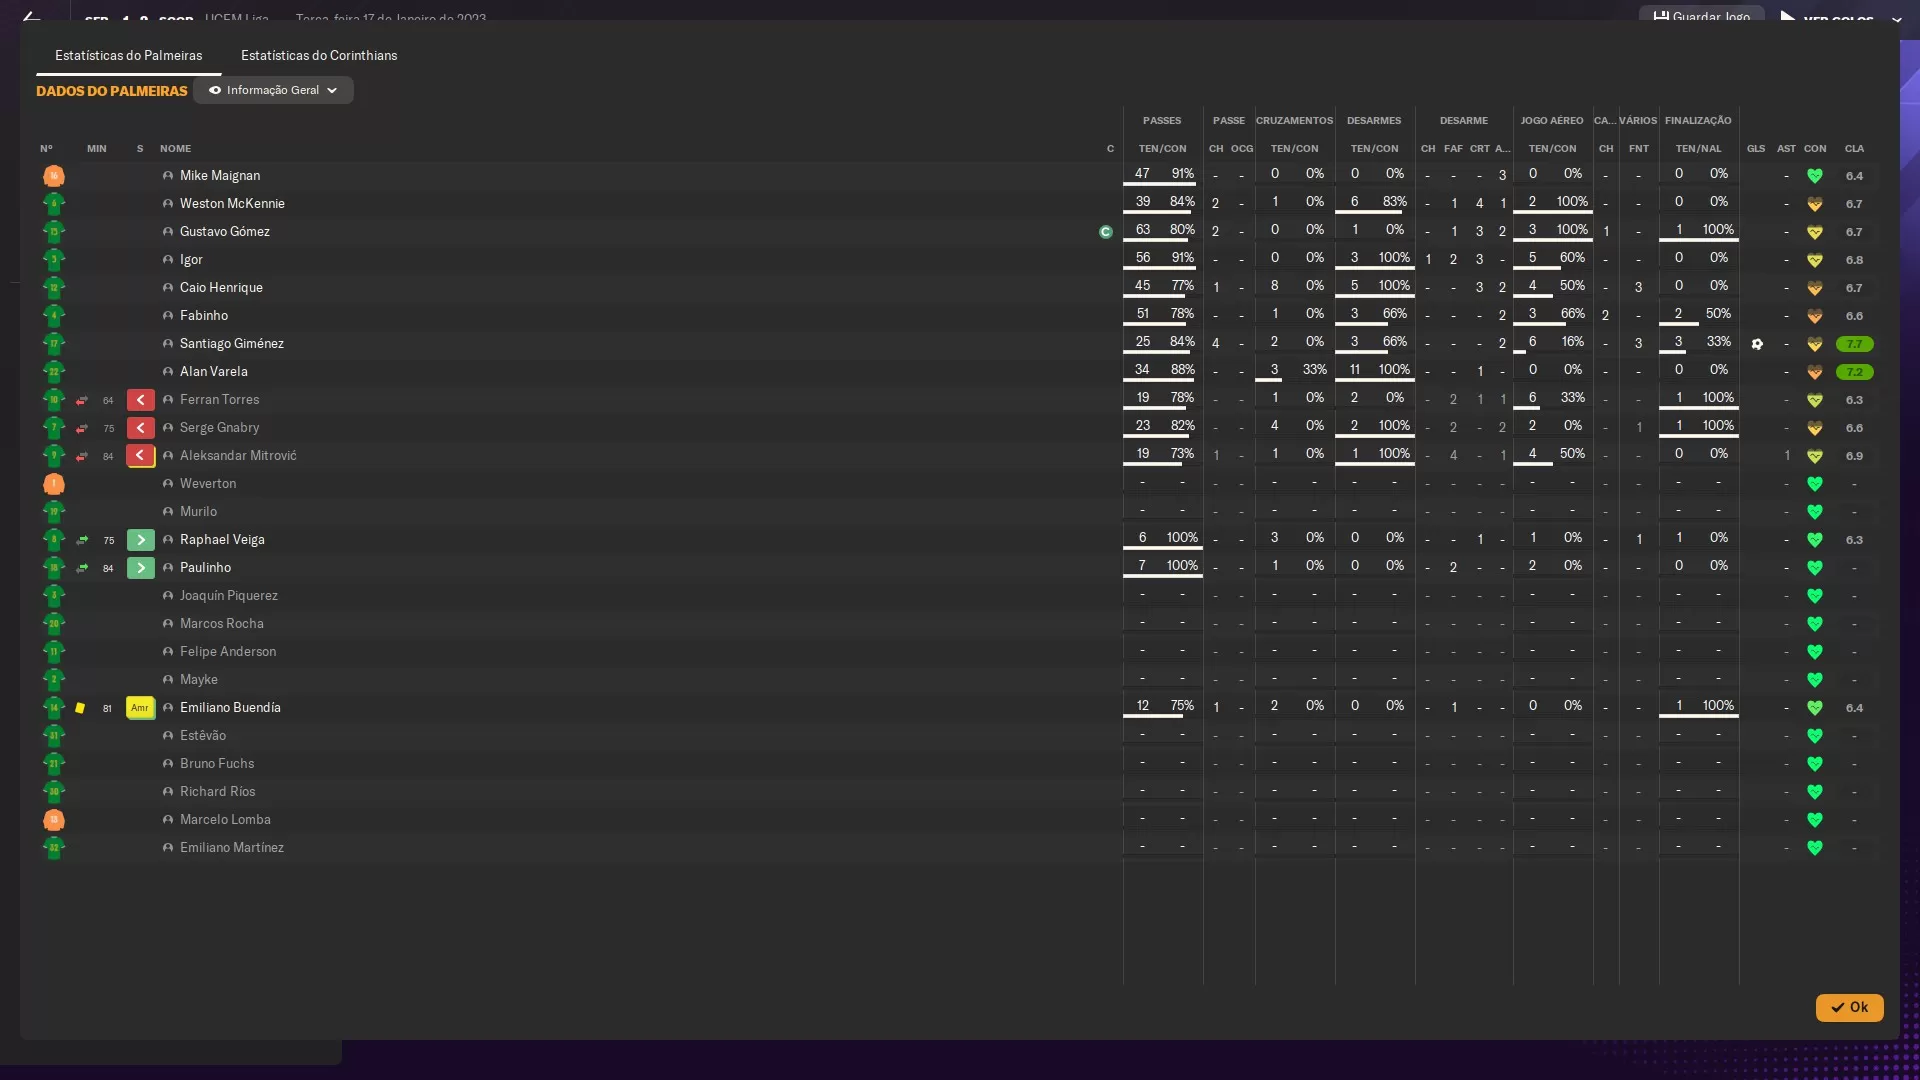Click the substituted-off arrow for Ferran Torres
The image size is (1920, 1080).
coord(141,400)
